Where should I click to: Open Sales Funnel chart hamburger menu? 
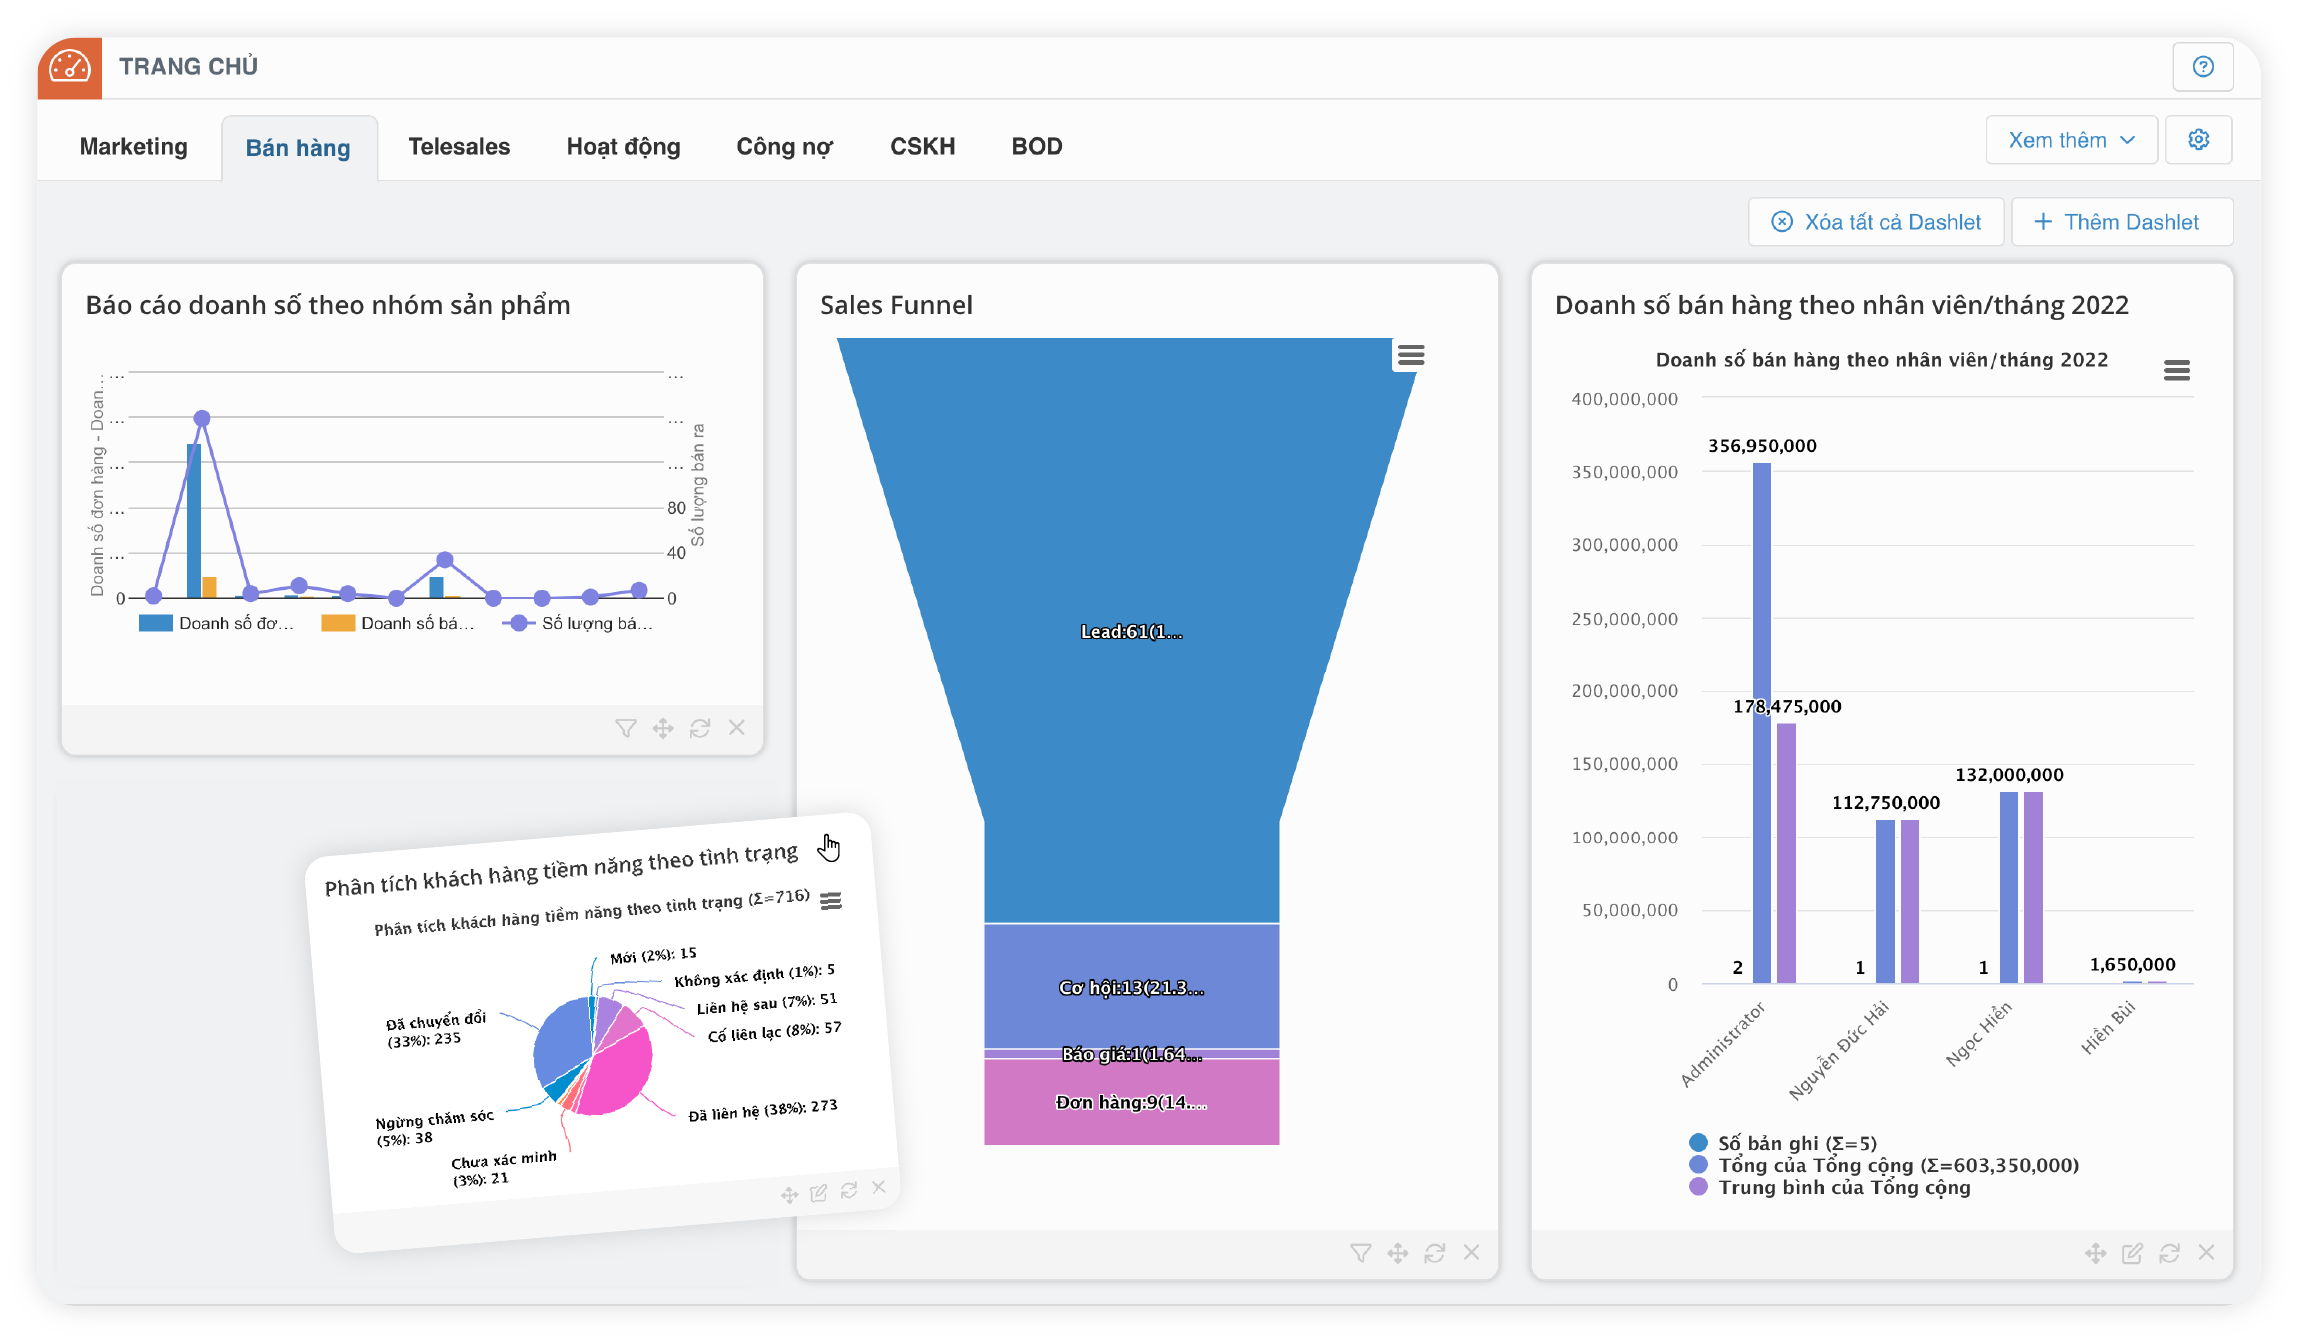pos(1411,355)
